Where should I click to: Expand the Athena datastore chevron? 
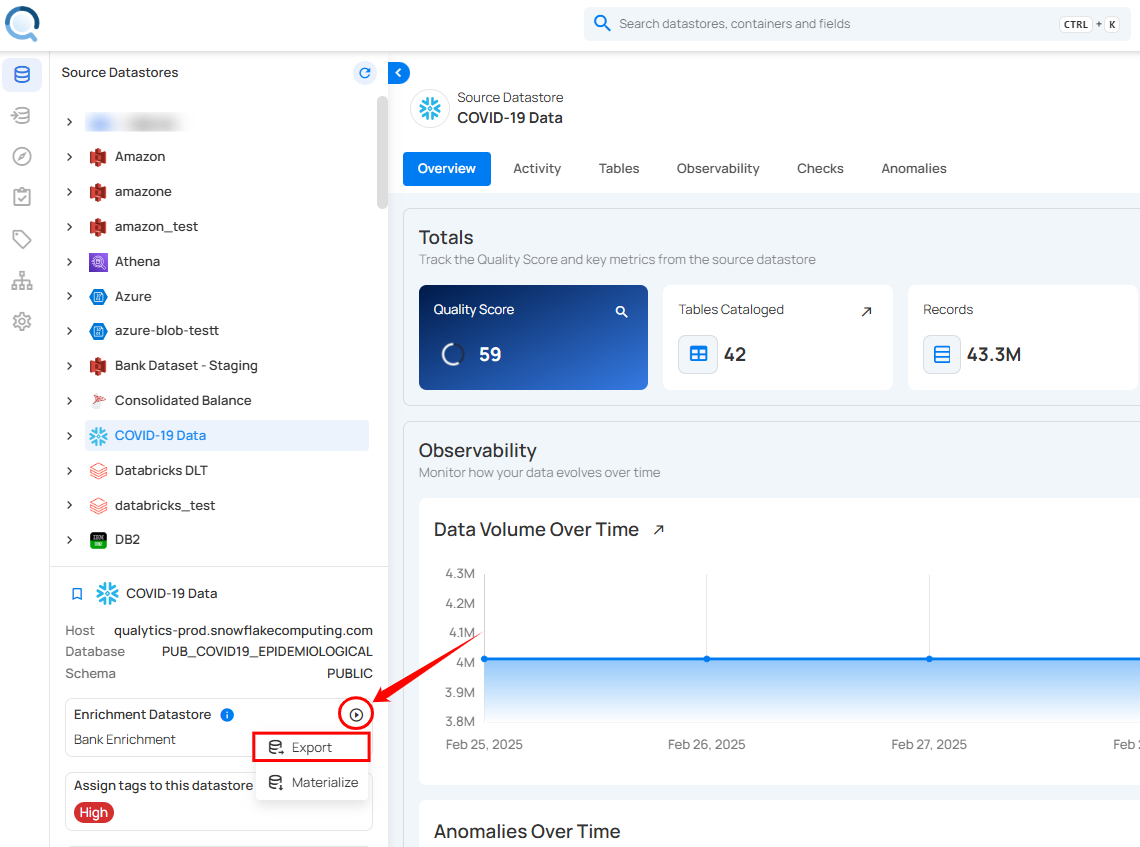(x=69, y=262)
